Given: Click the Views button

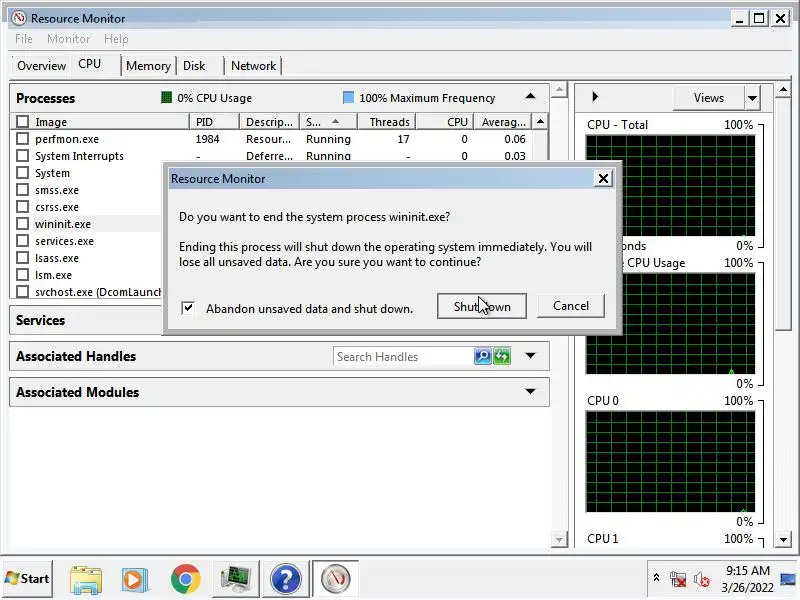Looking at the screenshot, I should point(708,97).
